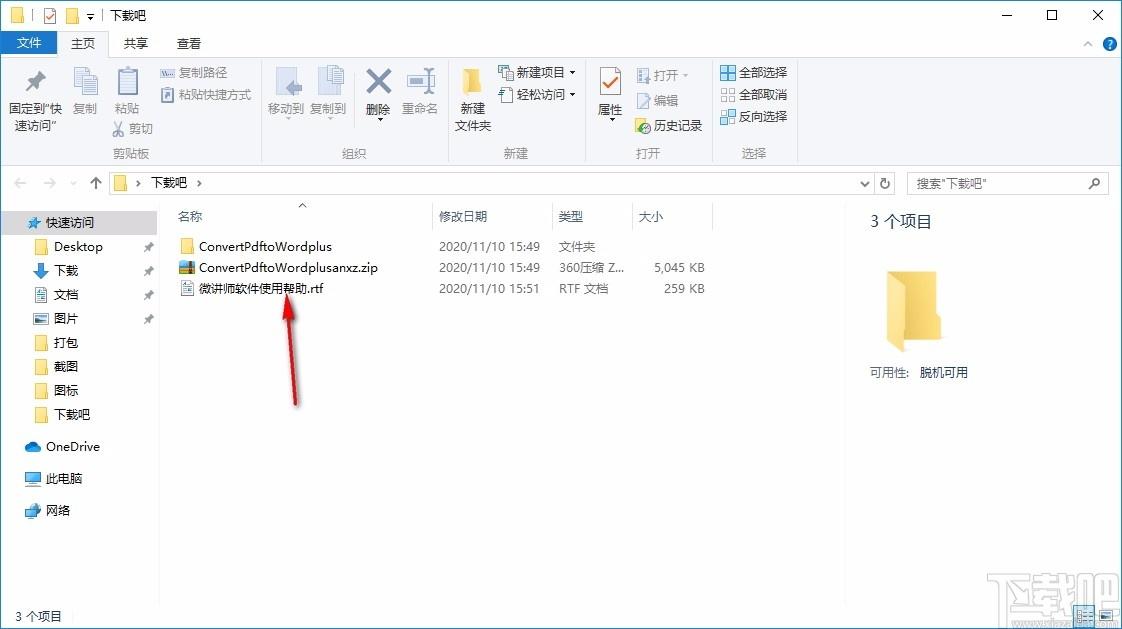The image size is (1122, 629).
Task: Customize the Quick Access Toolbar dropdown
Action: pos(90,16)
